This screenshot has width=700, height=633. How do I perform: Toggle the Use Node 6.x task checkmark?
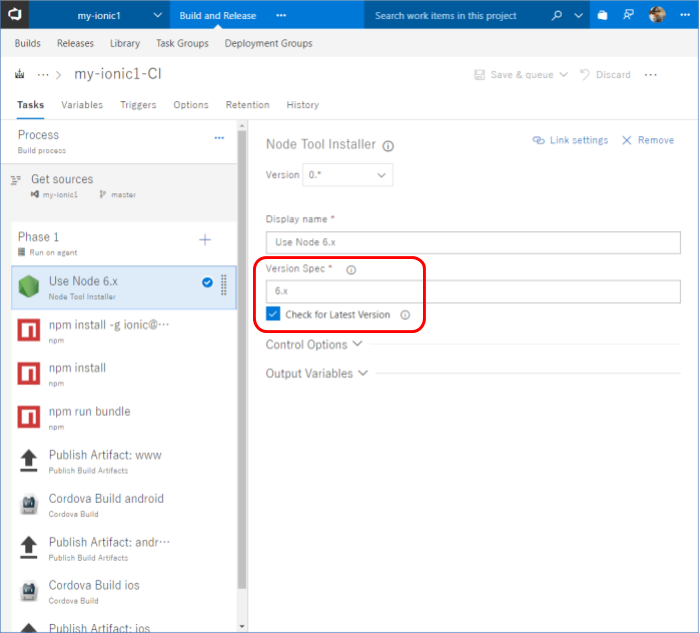coord(207,282)
